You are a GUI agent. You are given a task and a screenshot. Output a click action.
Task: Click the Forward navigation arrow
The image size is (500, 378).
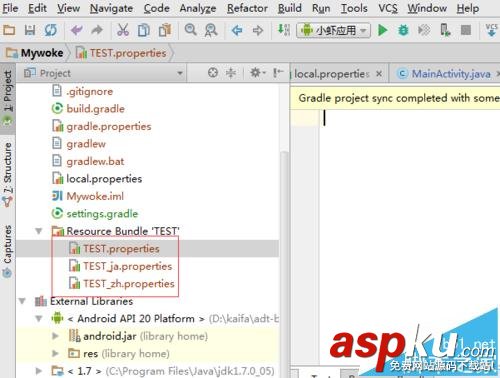[x=258, y=30]
